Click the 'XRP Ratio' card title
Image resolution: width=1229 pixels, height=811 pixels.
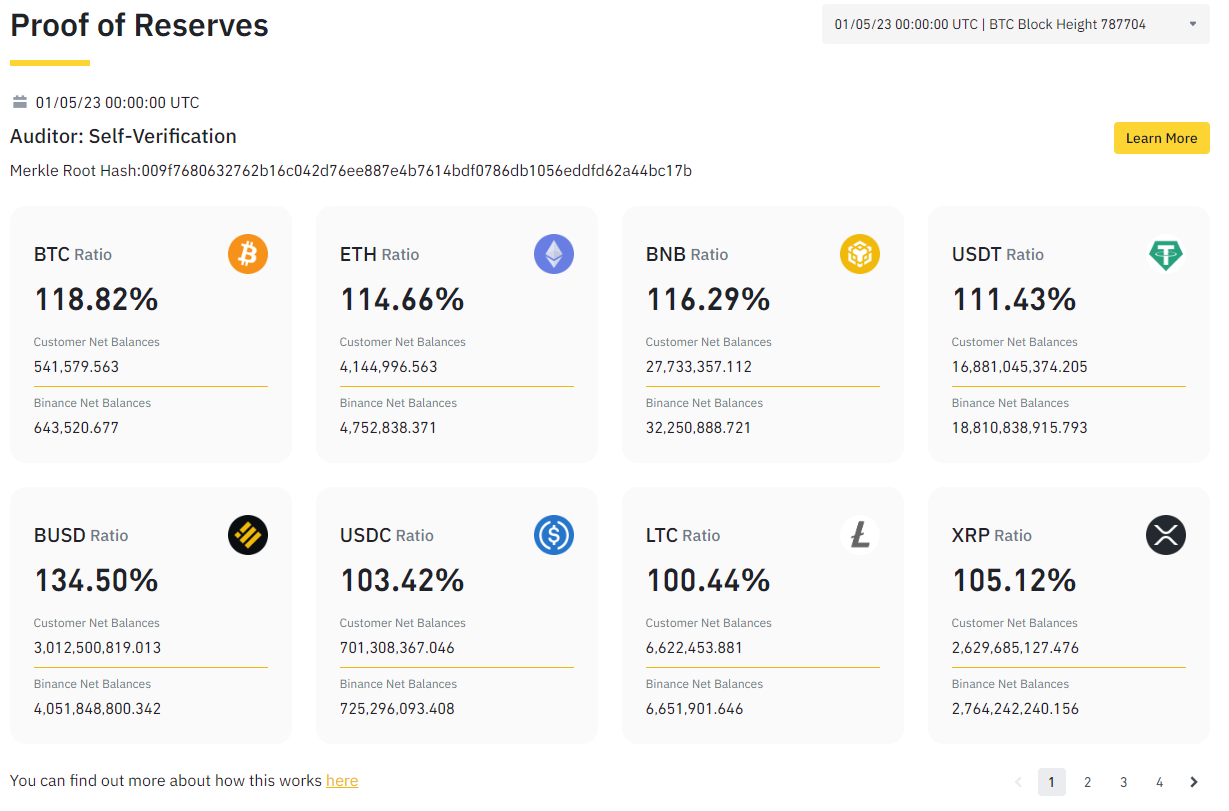(992, 535)
